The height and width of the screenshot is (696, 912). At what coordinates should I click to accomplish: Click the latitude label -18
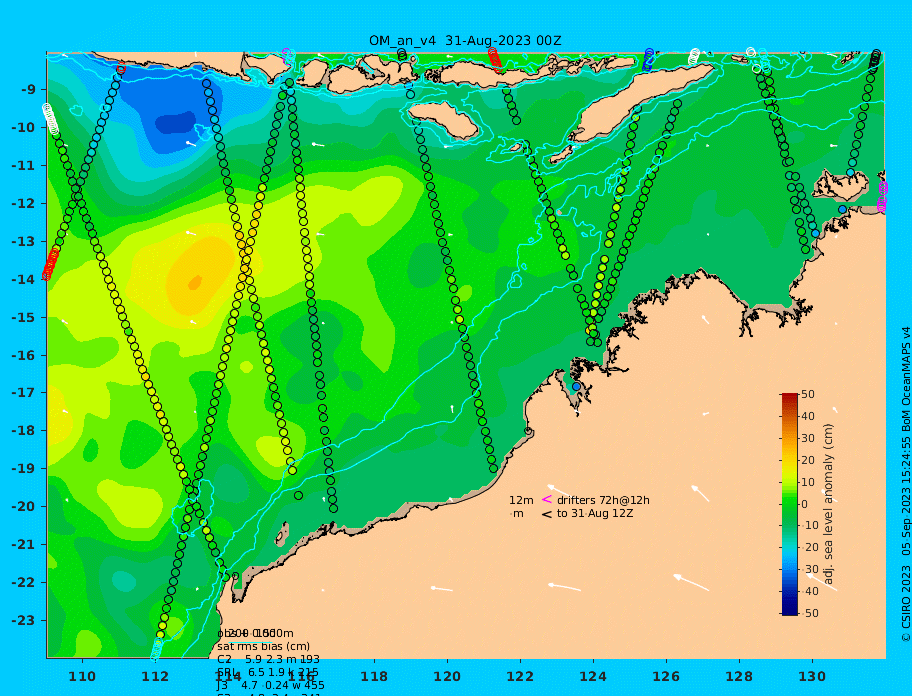23,431
